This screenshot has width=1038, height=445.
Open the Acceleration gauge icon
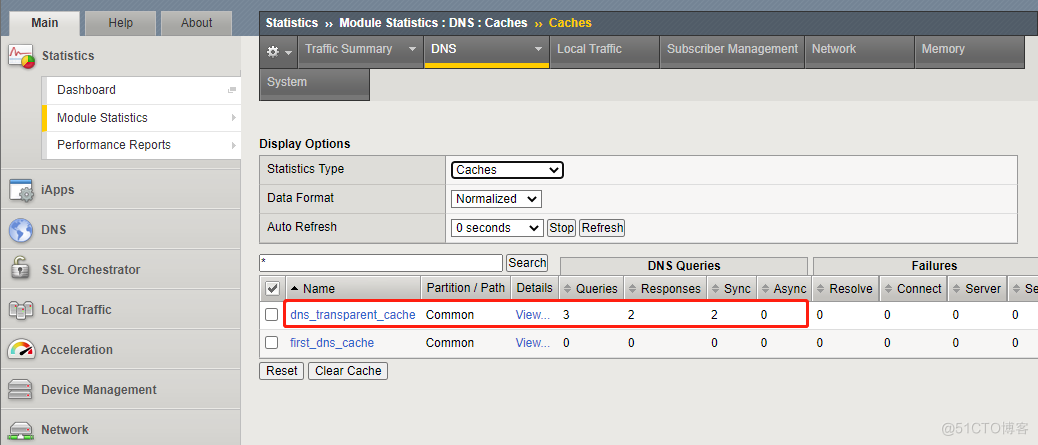click(21, 350)
